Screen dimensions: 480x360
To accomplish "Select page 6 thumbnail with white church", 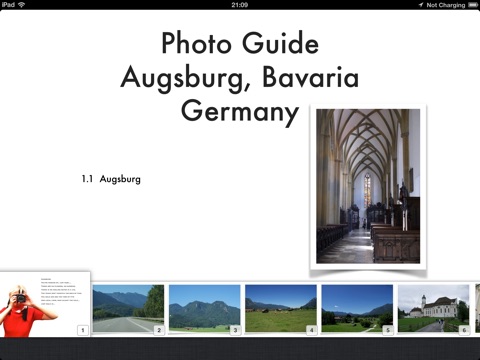I will coord(433,308).
